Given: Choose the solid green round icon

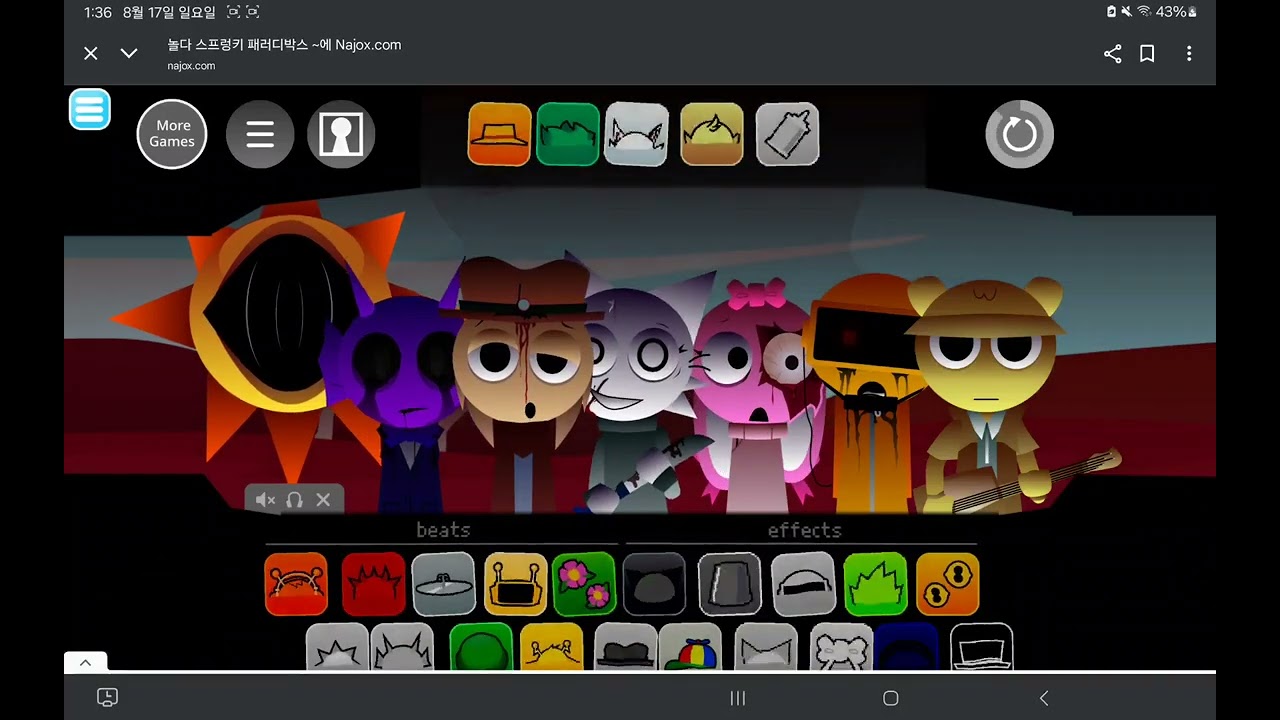Looking at the screenshot, I should [481, 646].
